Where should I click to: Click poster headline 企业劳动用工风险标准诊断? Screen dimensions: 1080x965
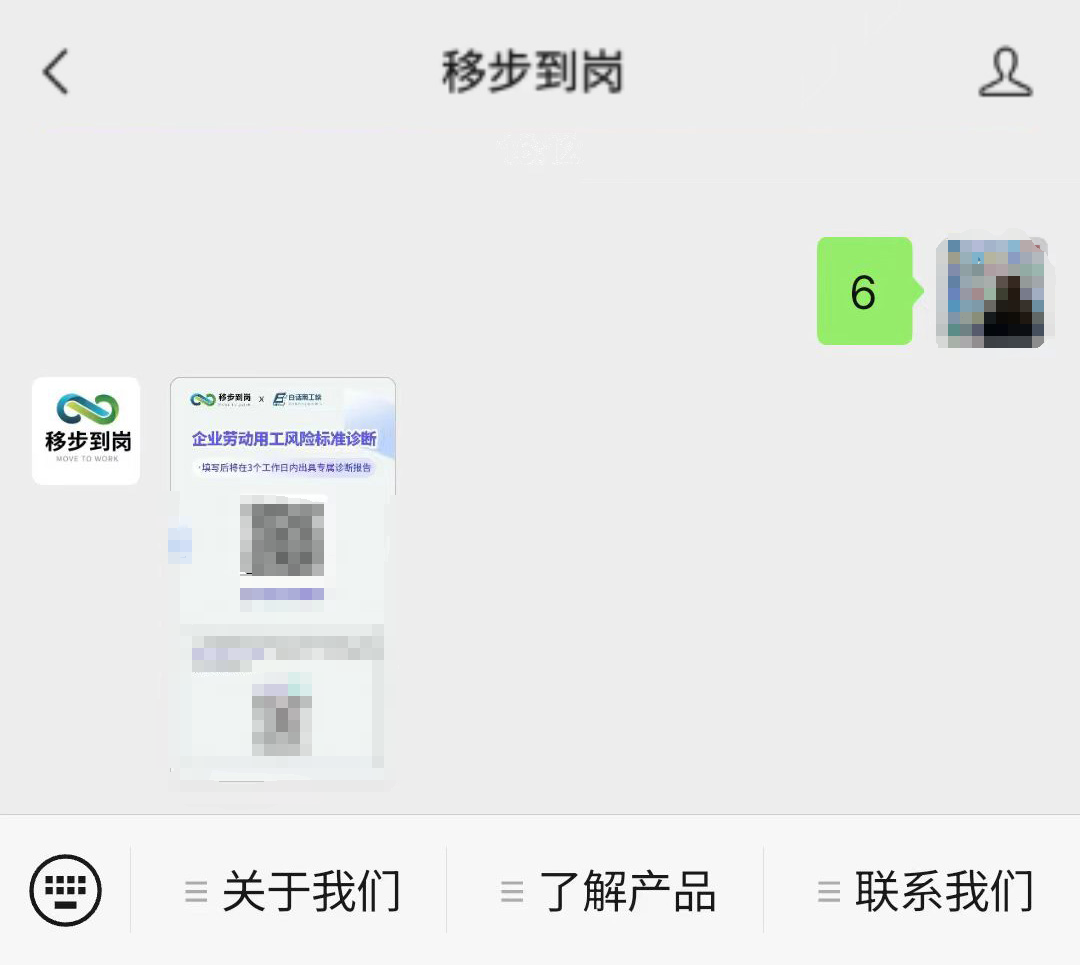point(284,439)
